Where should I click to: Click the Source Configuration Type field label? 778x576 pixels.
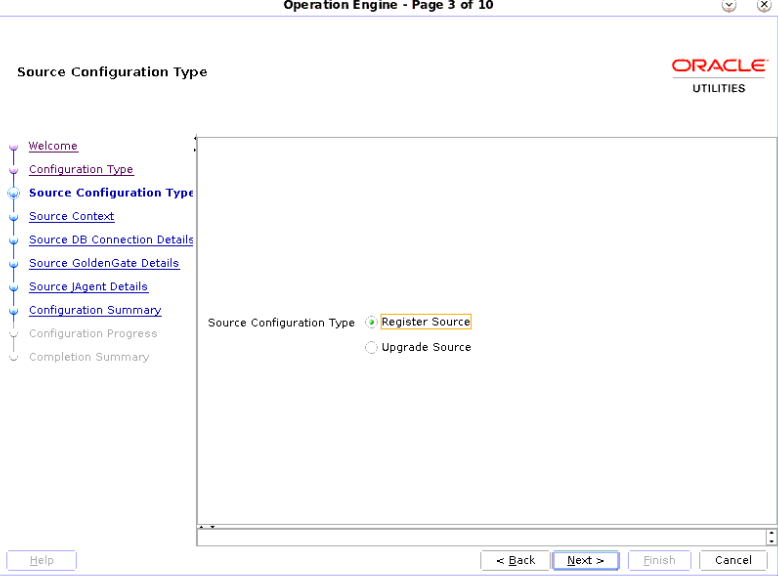[281, 322]
